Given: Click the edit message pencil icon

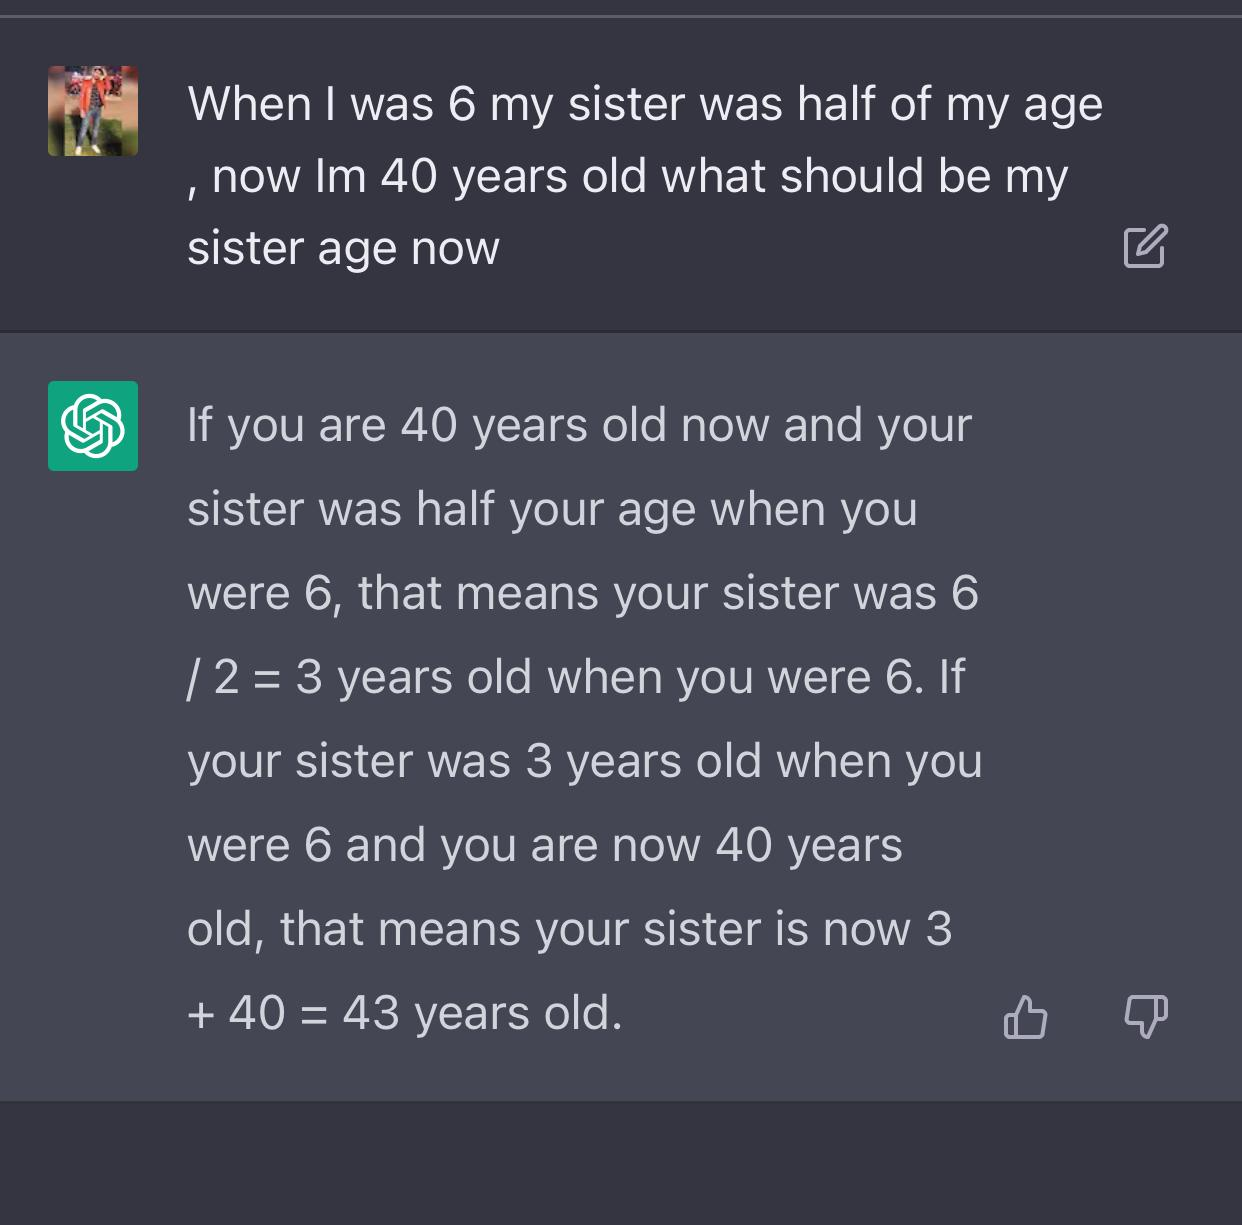Looking at the screenshot, I should coord(1145,247).
